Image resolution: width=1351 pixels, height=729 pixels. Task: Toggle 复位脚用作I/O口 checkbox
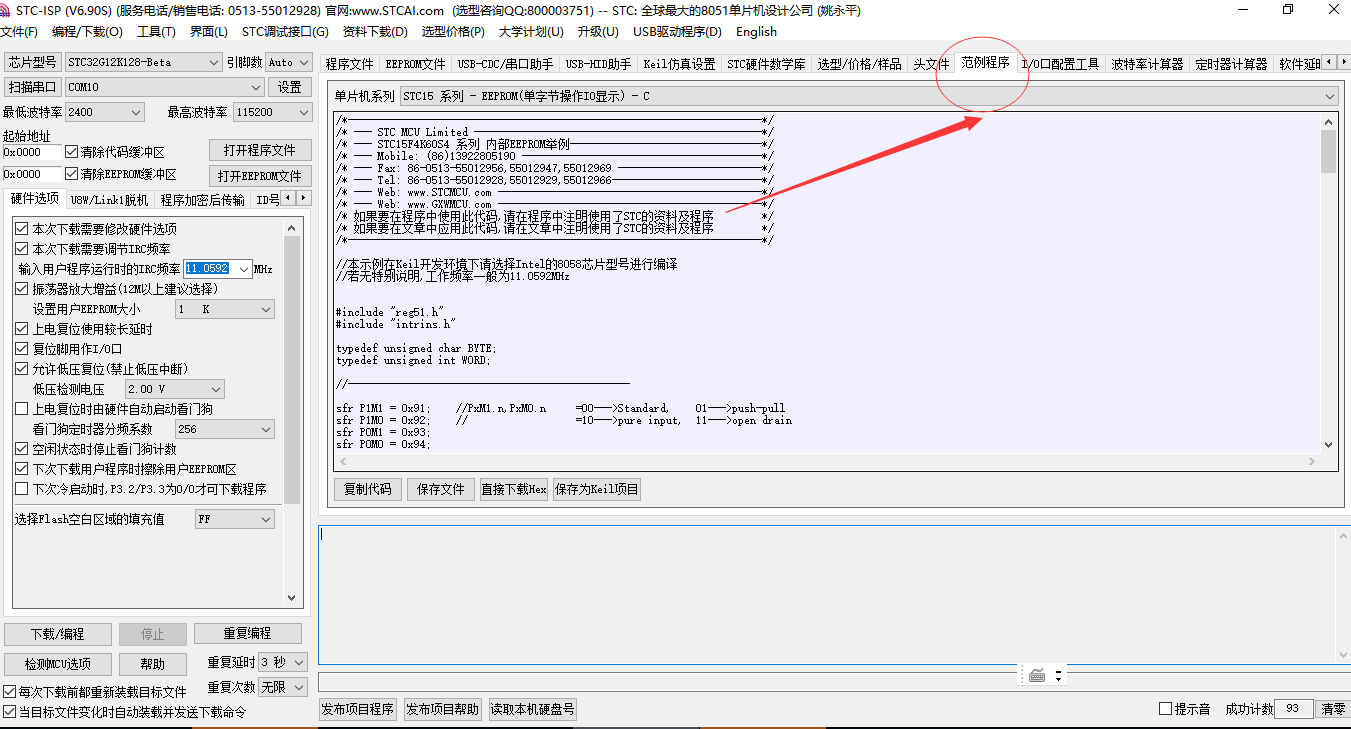point(22,349)
